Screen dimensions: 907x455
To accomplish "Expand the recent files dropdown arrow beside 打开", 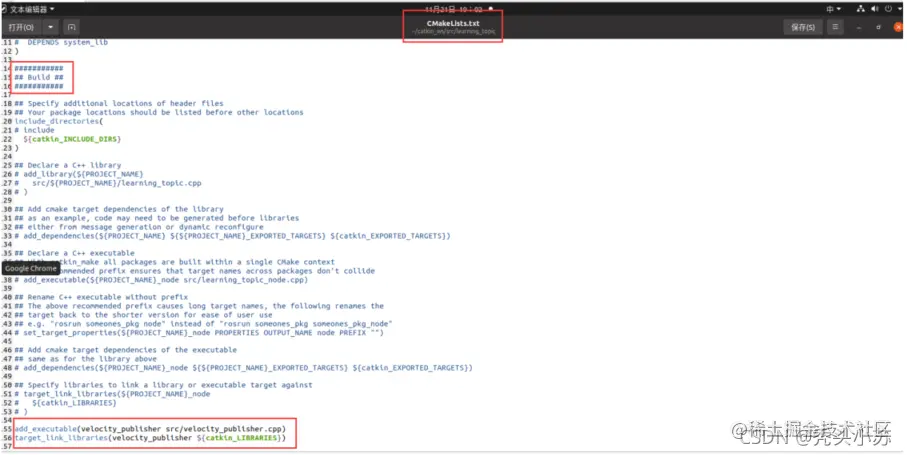I will pyautogui.click(x=51, y=27).
